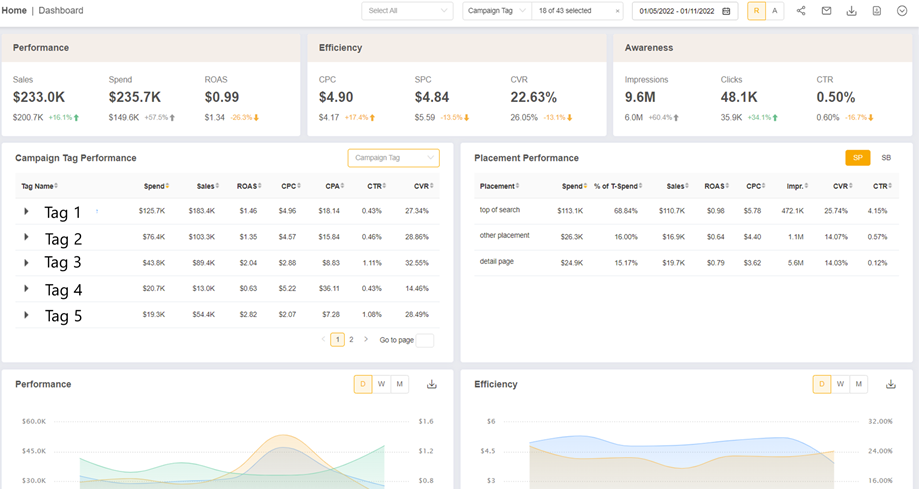Viewport: 919px width, 489px height.
Task: Open the calendar date range picker
Action: click(726, 11)
